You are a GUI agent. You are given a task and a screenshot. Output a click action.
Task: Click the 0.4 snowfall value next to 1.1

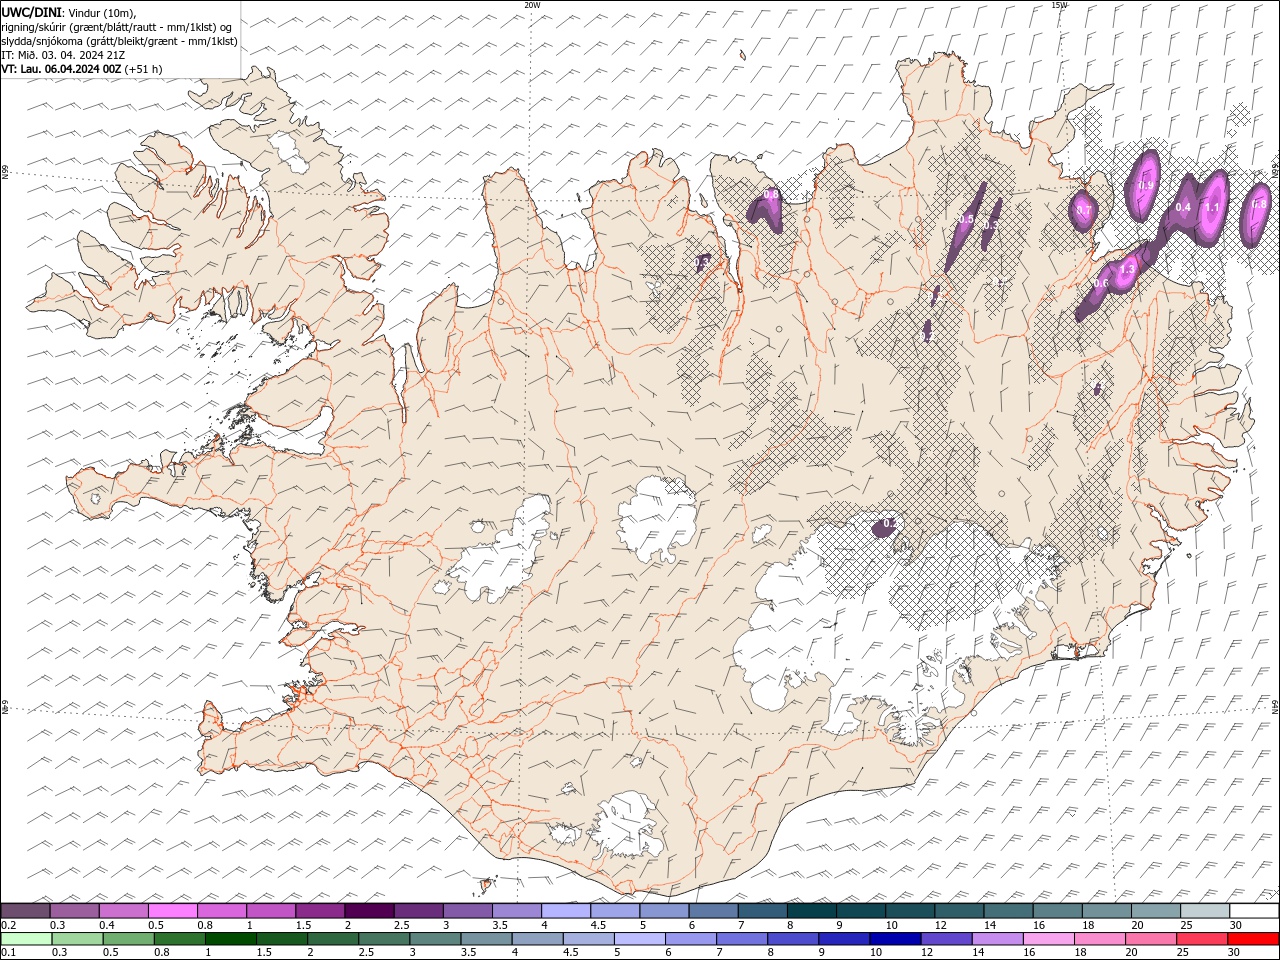(x=1183, y=207)
